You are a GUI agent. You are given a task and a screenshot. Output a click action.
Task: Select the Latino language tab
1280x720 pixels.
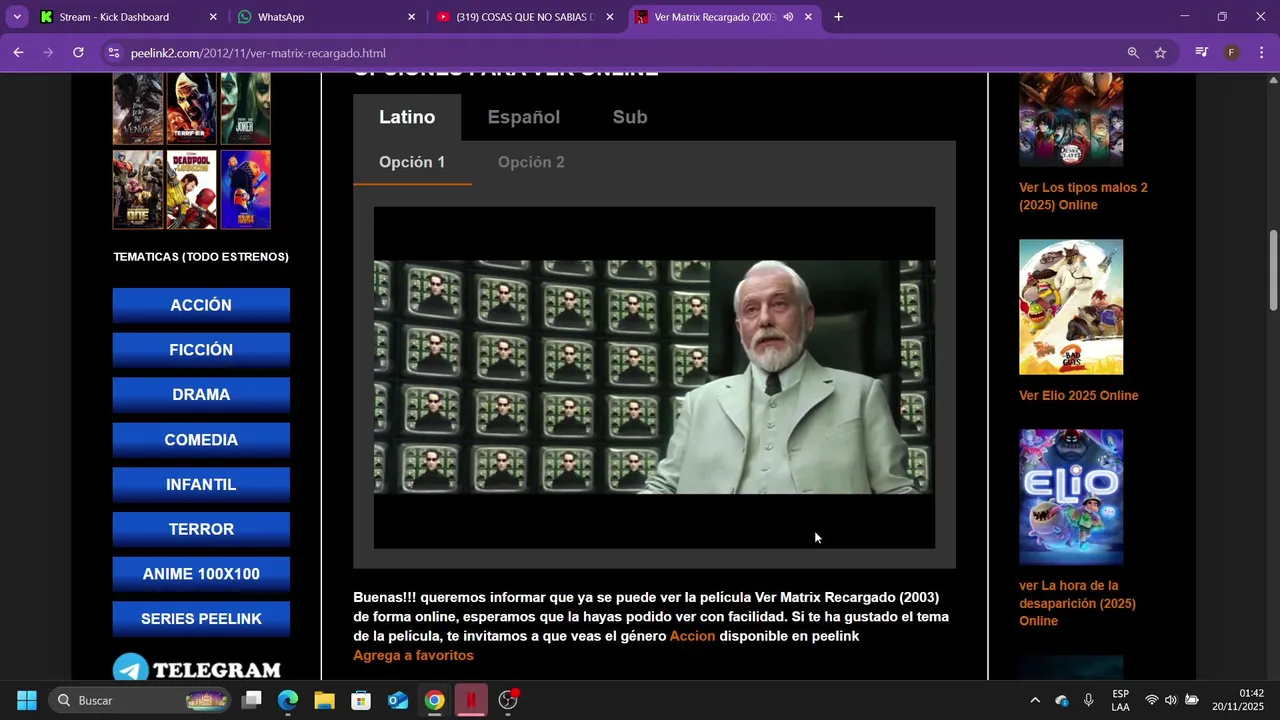pyautogui.click(x=407, y=117)
